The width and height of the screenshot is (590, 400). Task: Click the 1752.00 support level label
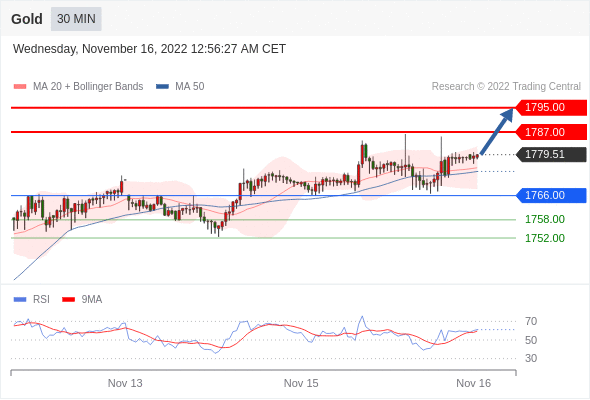coord(545,238)
